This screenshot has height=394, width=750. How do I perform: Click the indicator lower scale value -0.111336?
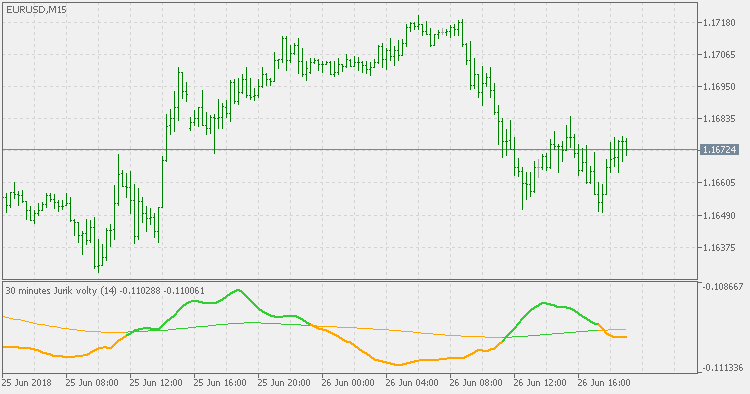point(722,368)
